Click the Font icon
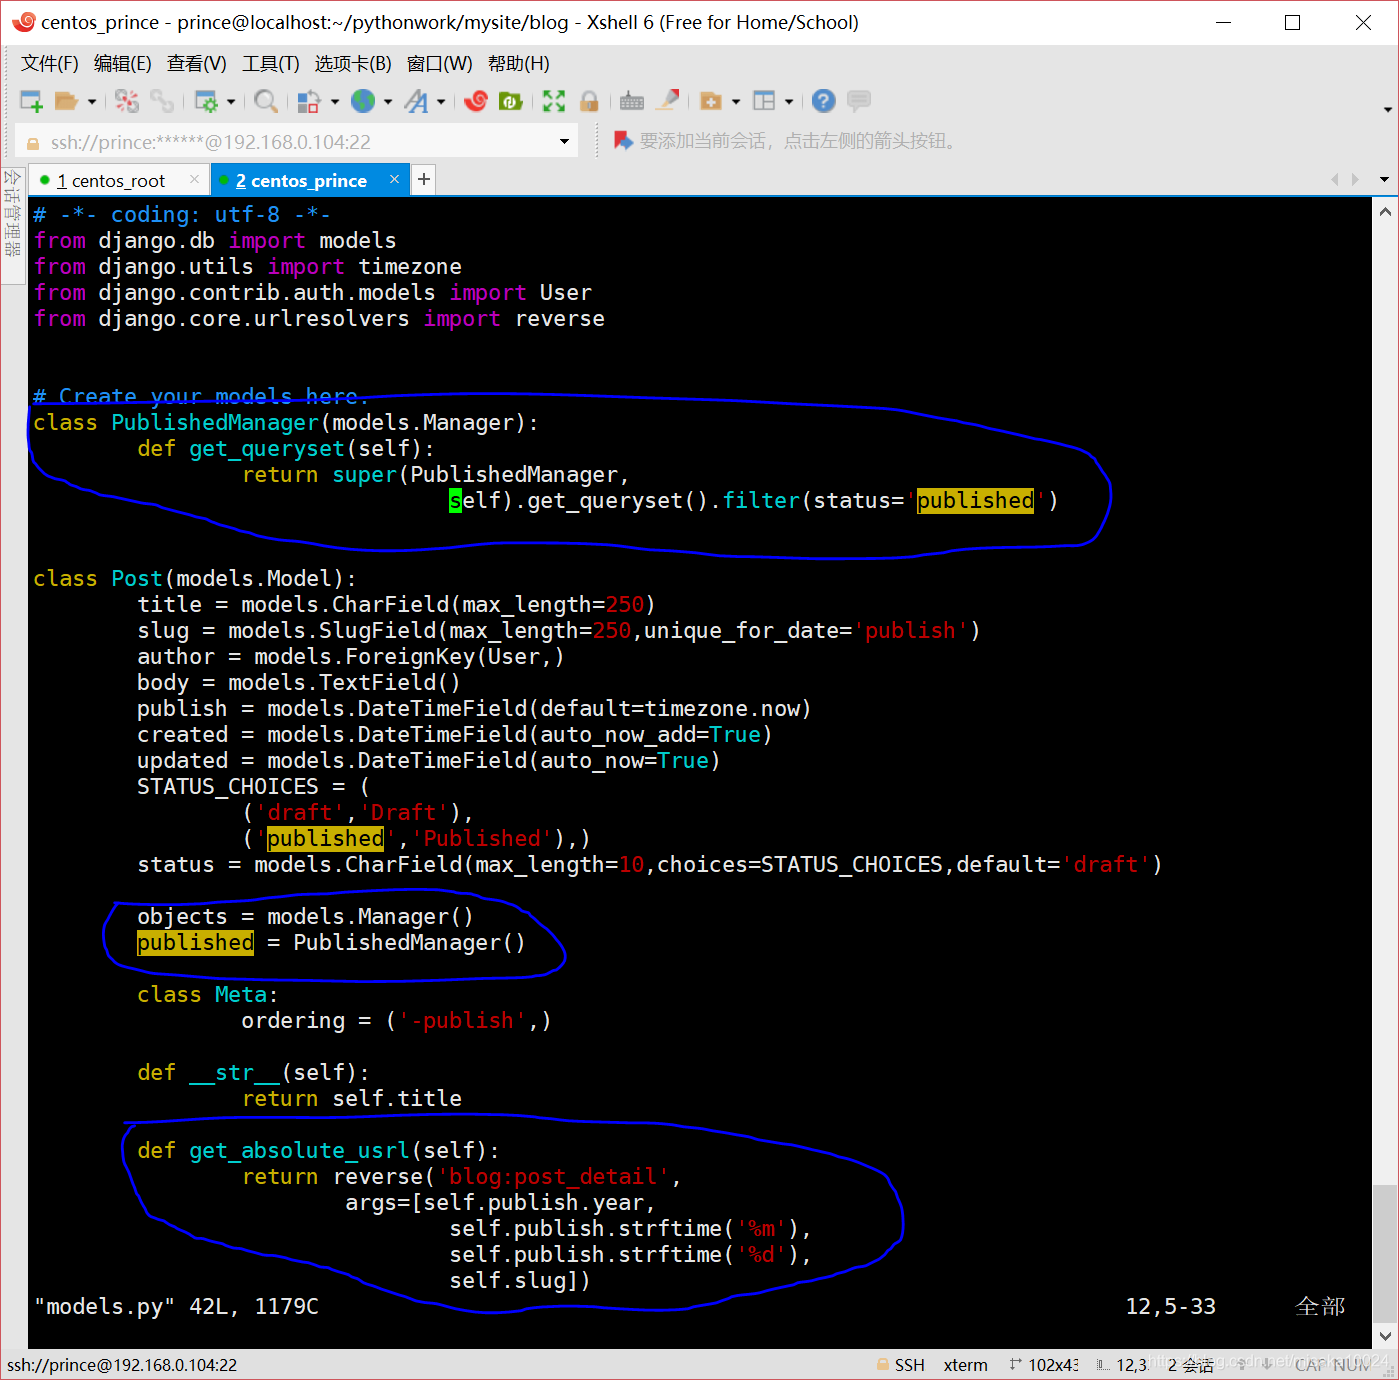The height and width of the screenshot is (1380, 1399). [x=416, y=101]
